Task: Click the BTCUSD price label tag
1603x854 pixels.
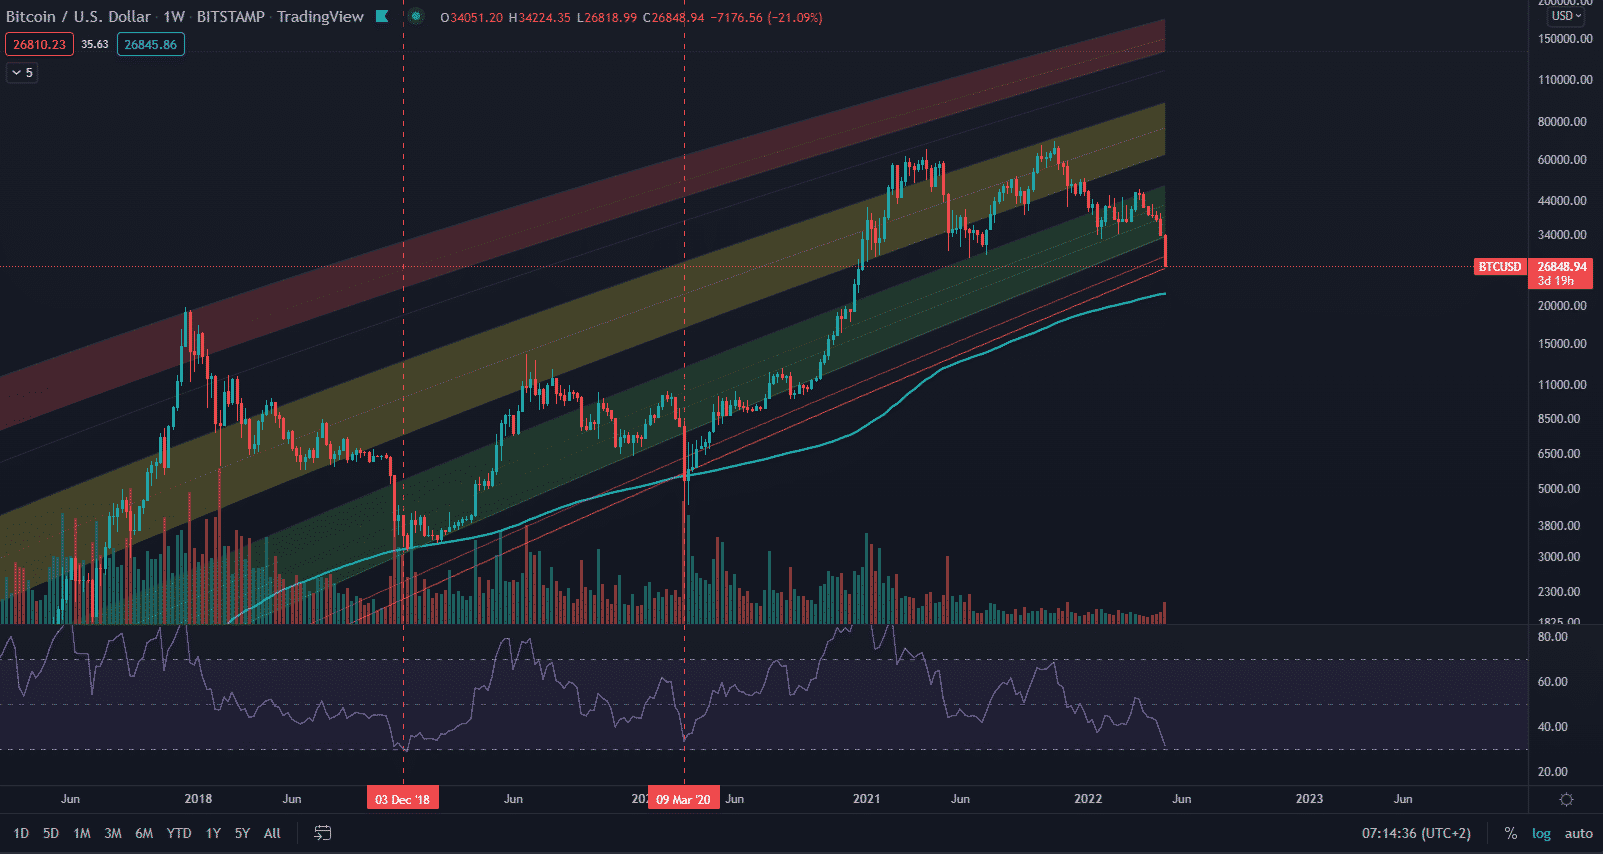Action: pyautogui.click(x=1499, y=267)
